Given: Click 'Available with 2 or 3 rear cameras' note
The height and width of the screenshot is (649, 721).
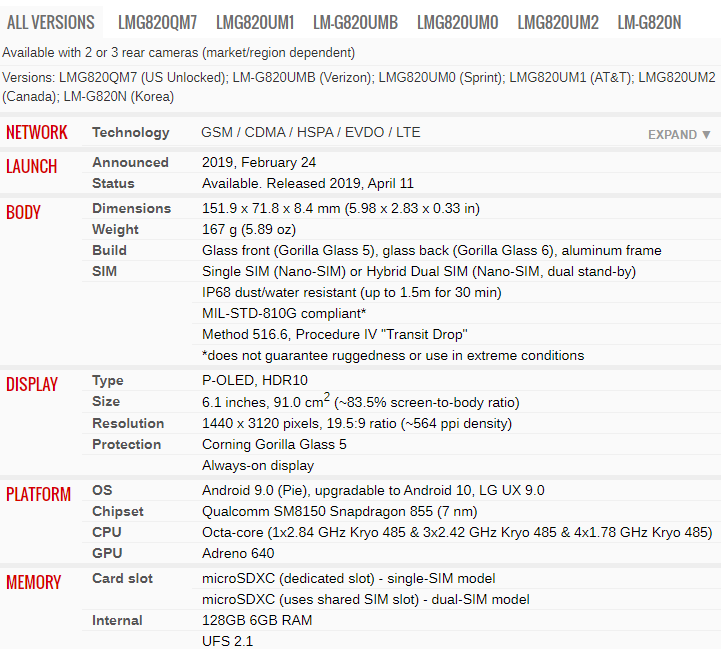Looking at the screenshot, I should 178,53.
